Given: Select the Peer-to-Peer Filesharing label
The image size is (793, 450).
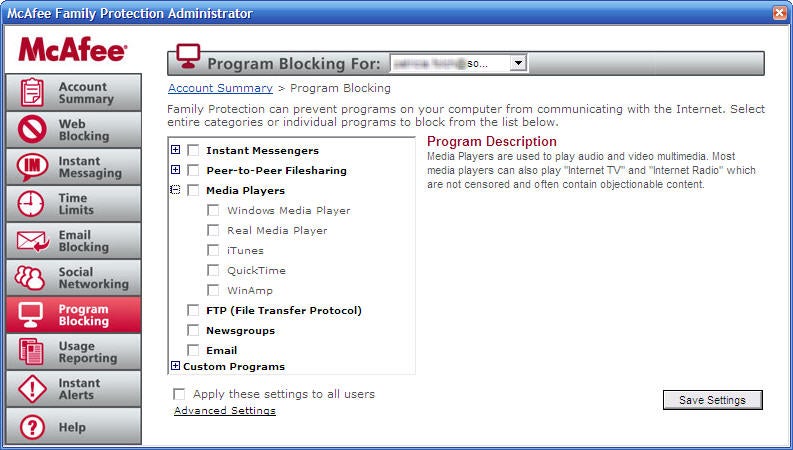Looking at the screenshot, I should click(x=277, y=170).
